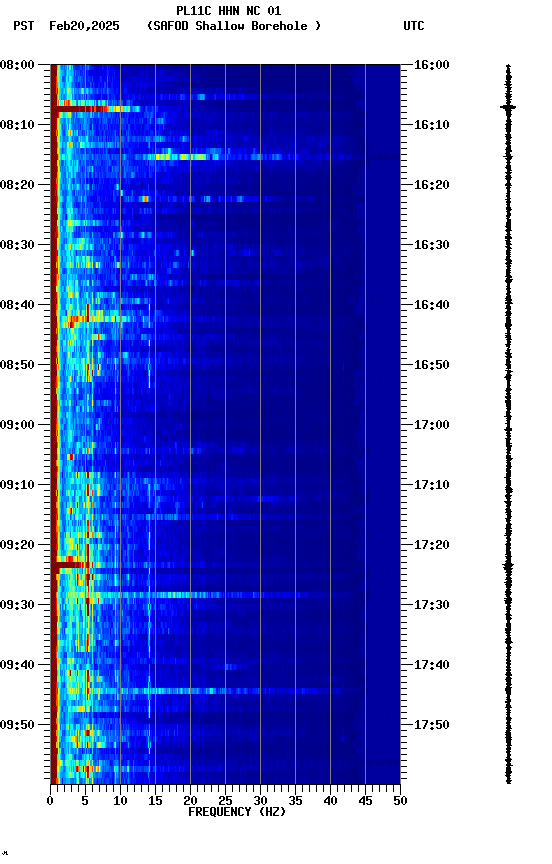Click the 16:50 UTC time label
552x864 pixels.
tap(432, 365)
